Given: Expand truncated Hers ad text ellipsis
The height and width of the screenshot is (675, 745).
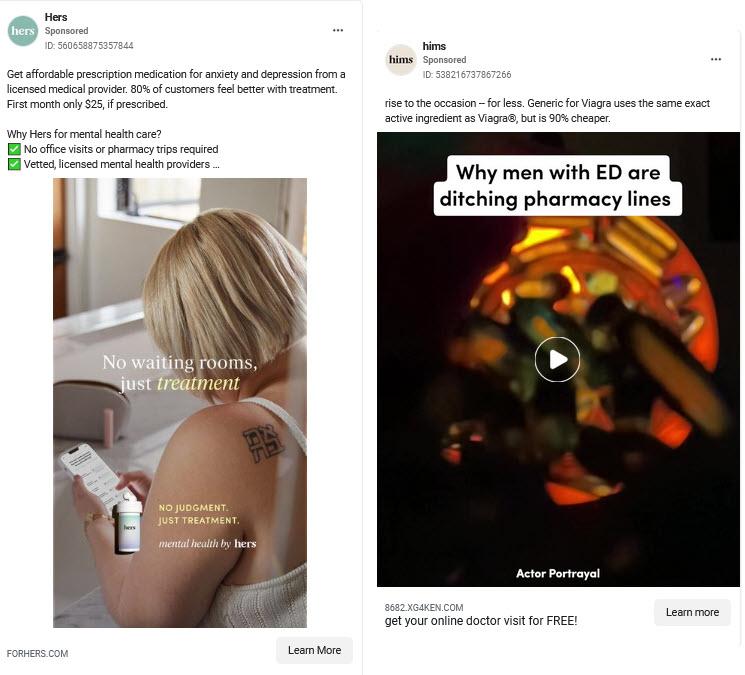Looking at the screenshot, I should pos(216,164).
